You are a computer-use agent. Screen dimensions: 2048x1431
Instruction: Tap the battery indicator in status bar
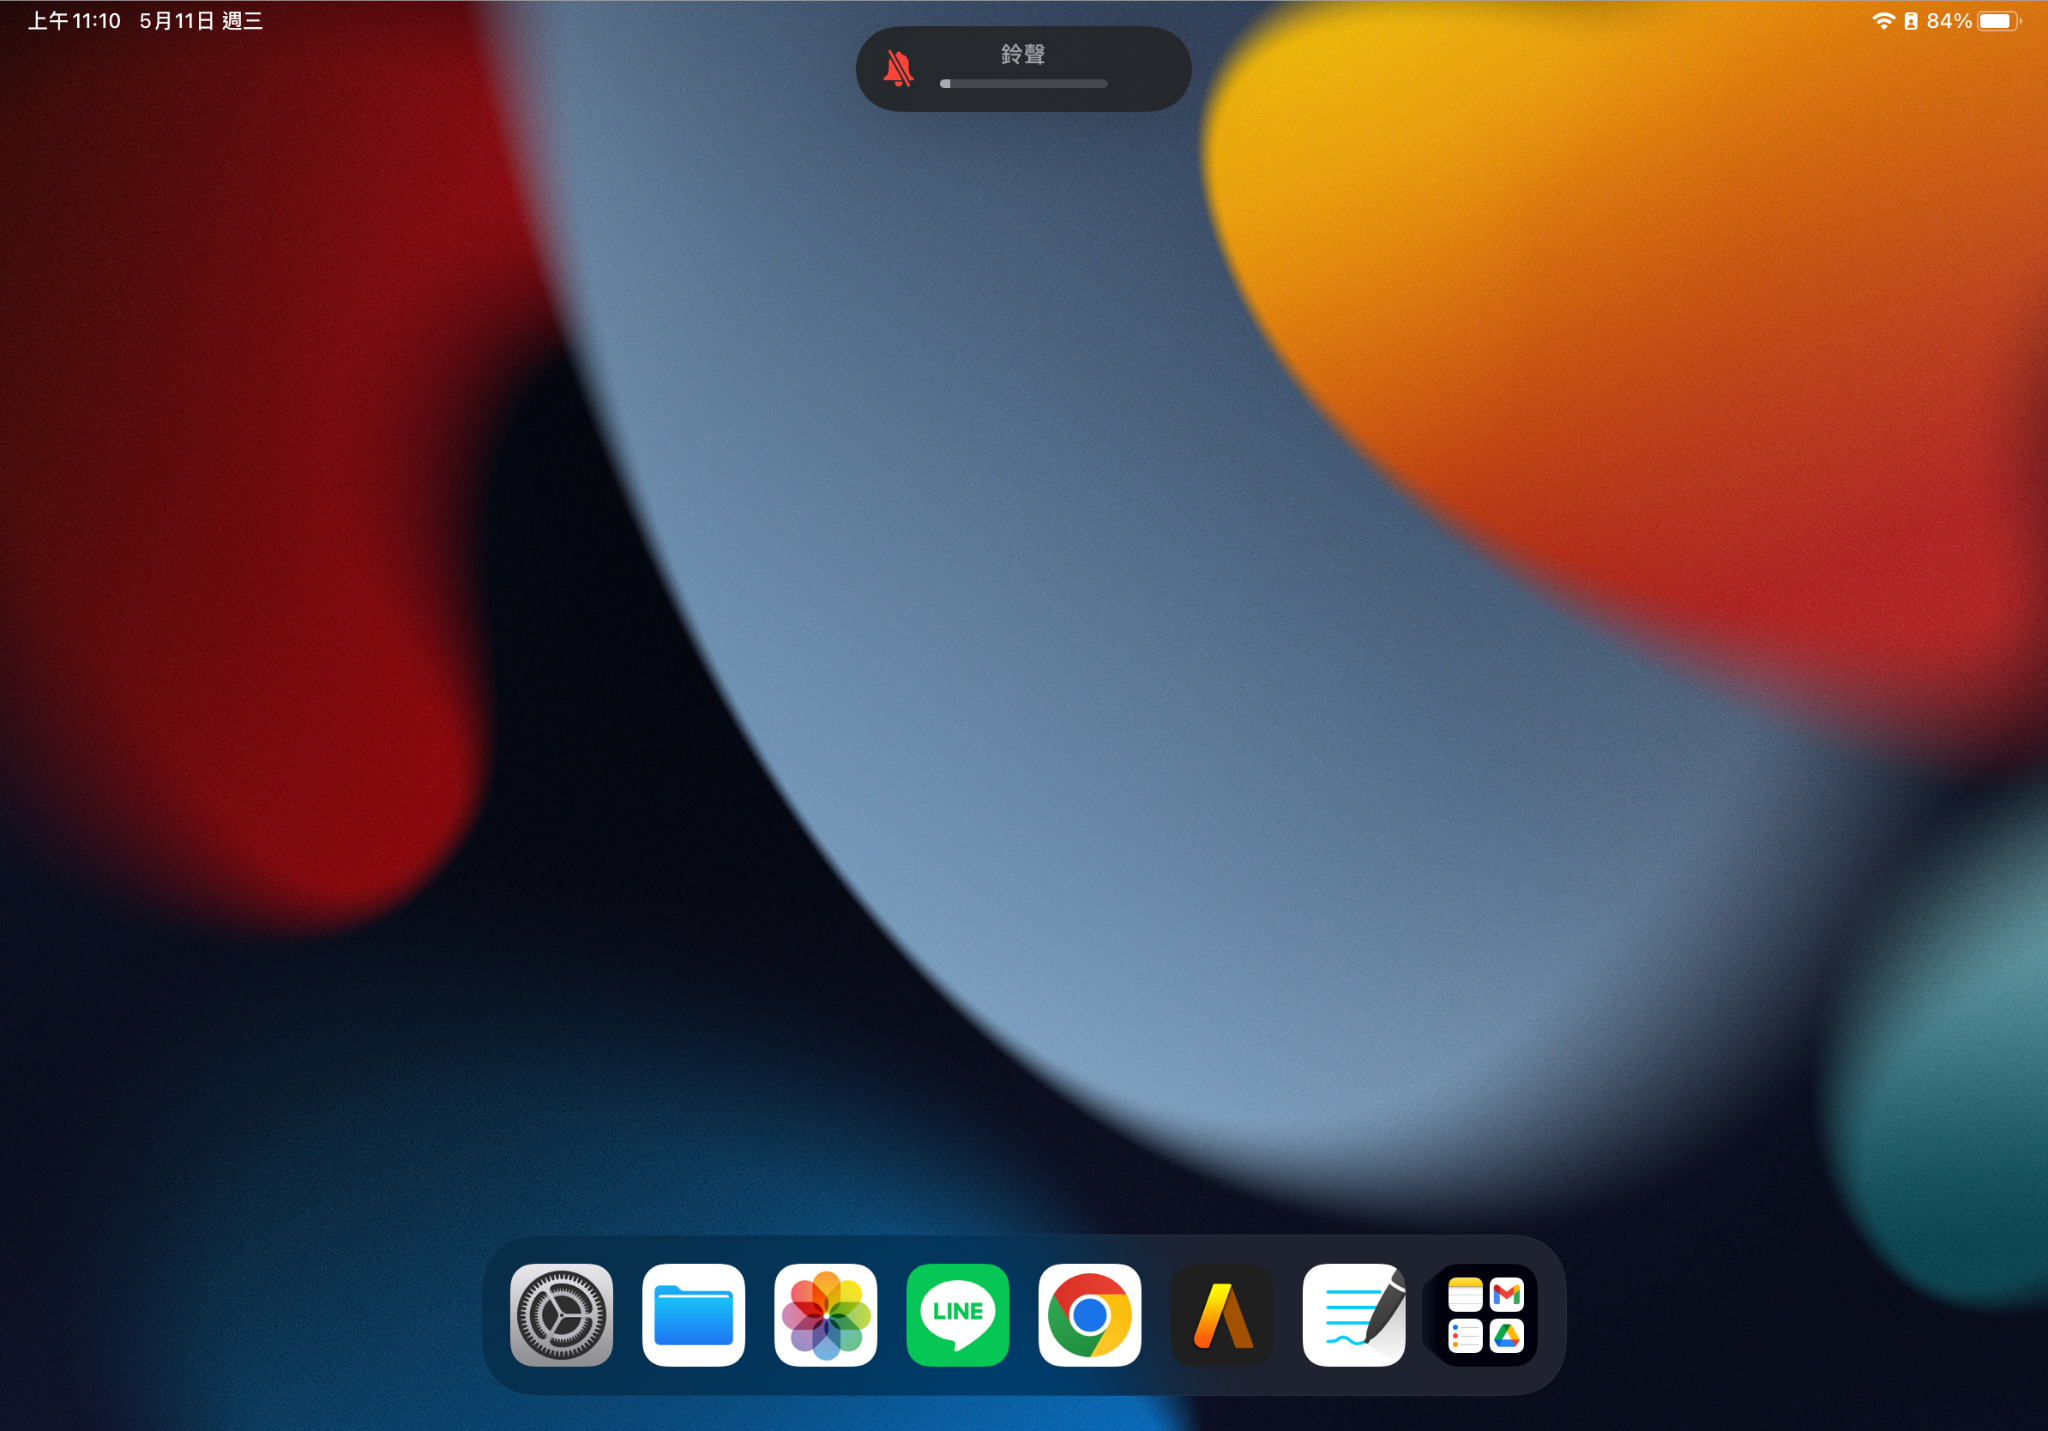point(1999,21)
